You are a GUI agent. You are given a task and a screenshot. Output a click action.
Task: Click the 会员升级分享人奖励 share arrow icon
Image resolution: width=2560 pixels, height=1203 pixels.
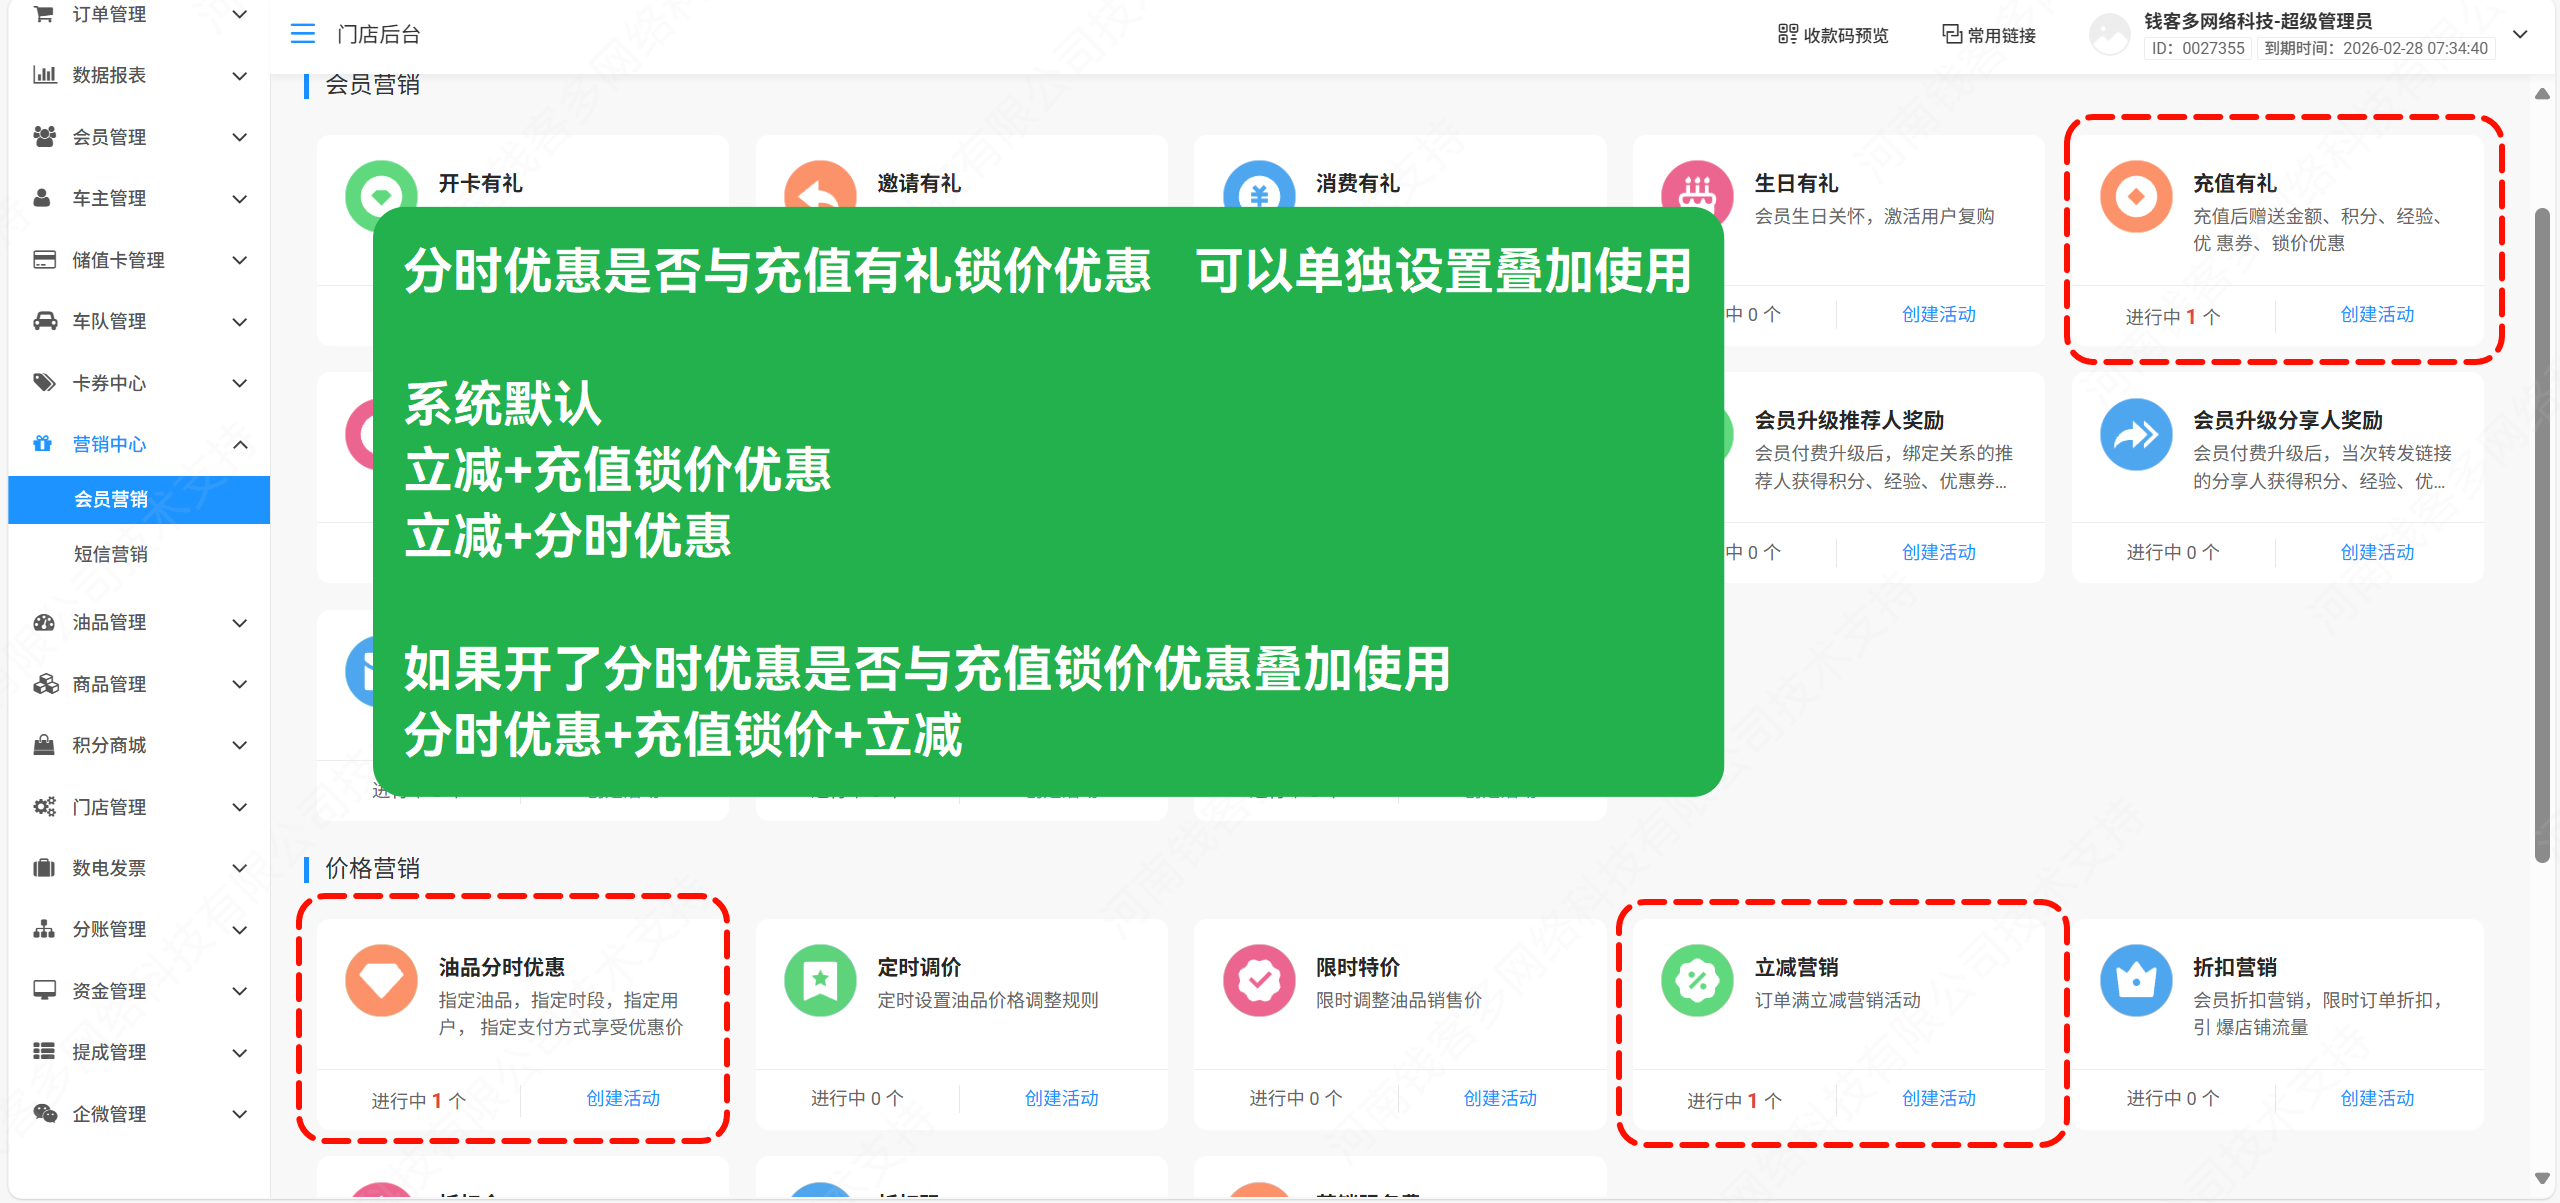click(2135, 435)
